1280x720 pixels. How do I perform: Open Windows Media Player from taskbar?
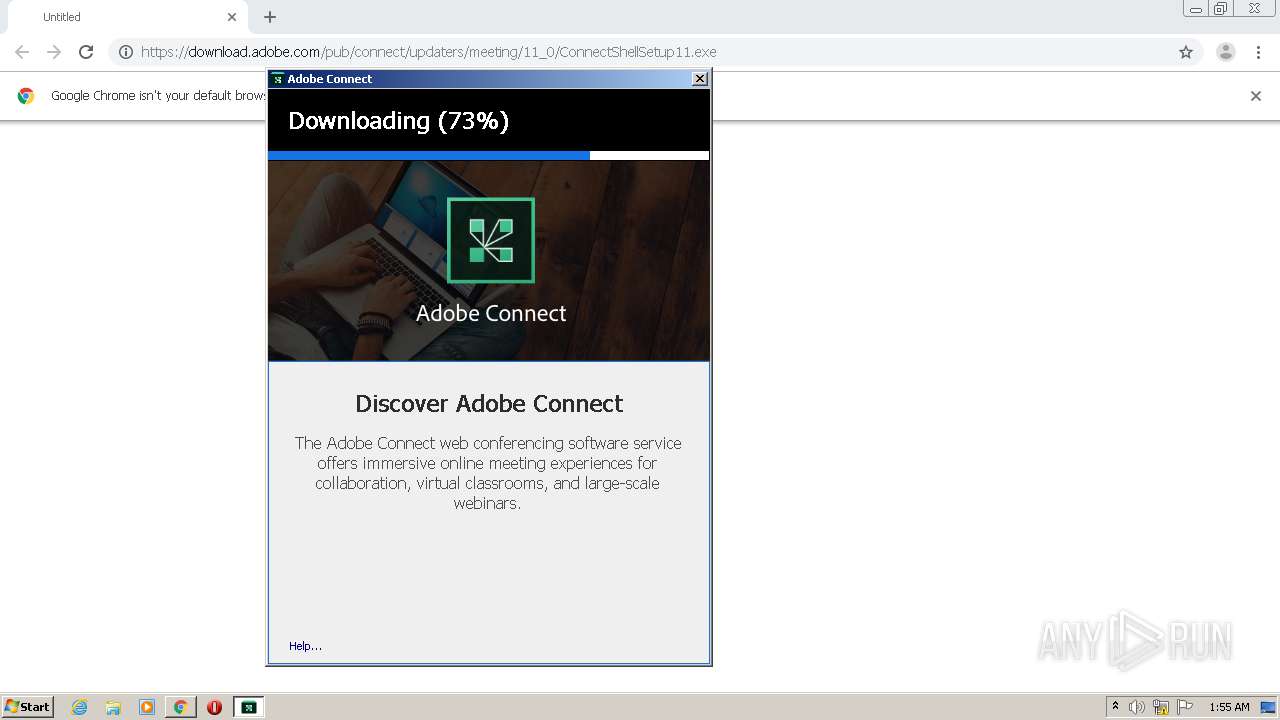coord(147,707)
